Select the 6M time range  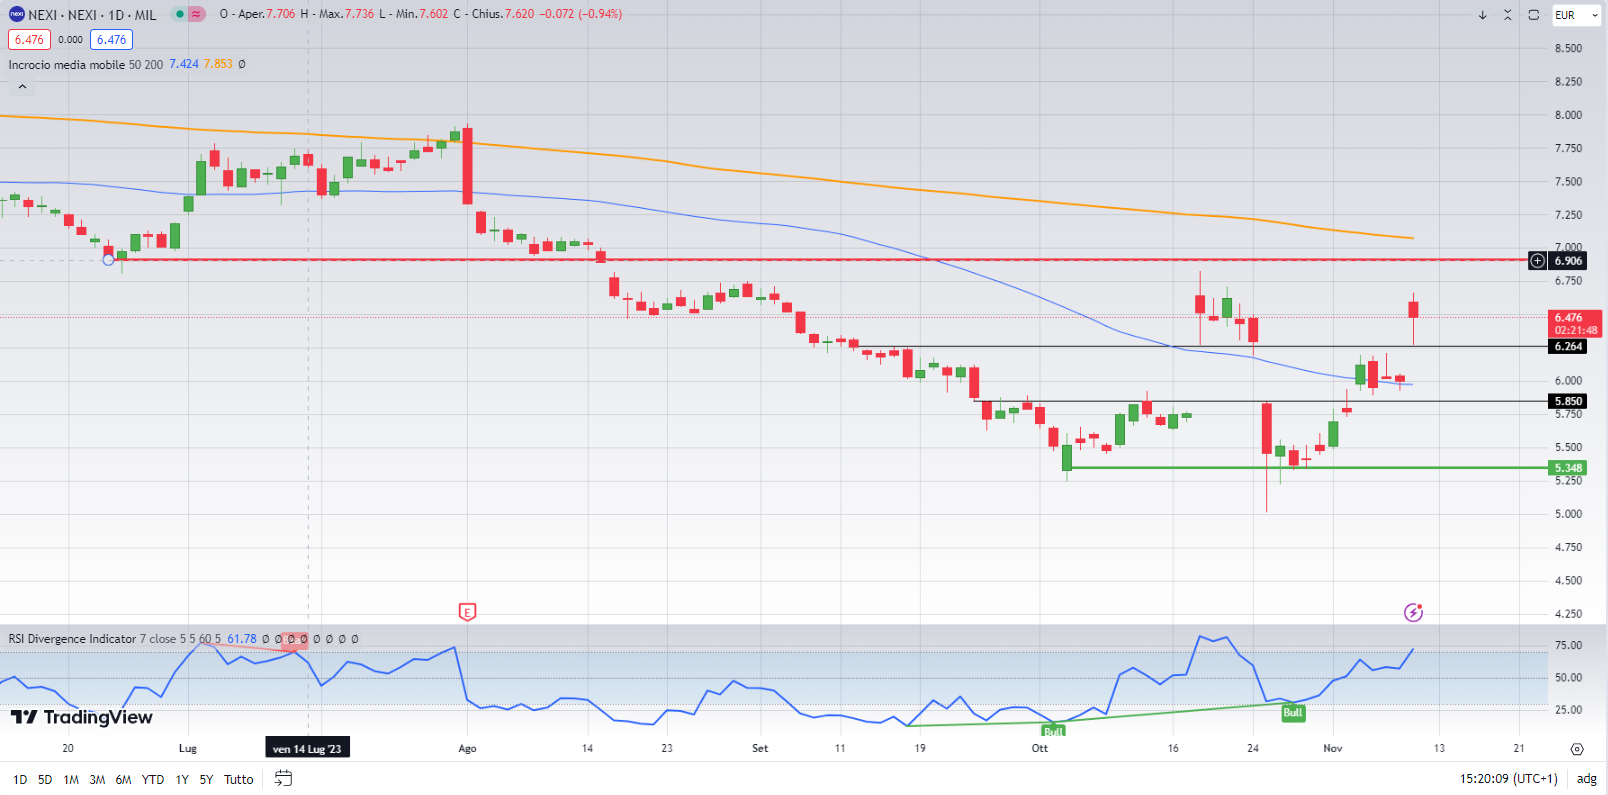click(x=123, y=779)
